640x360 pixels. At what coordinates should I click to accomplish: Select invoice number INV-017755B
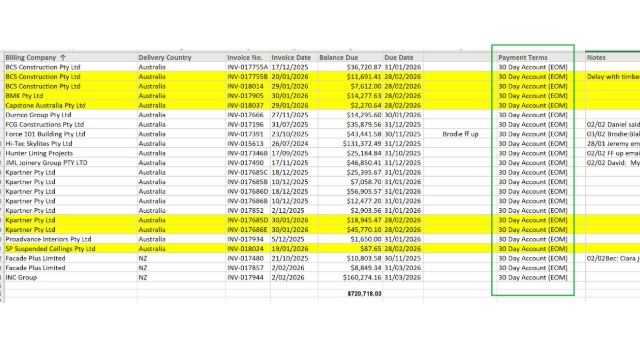coord(247,77)
